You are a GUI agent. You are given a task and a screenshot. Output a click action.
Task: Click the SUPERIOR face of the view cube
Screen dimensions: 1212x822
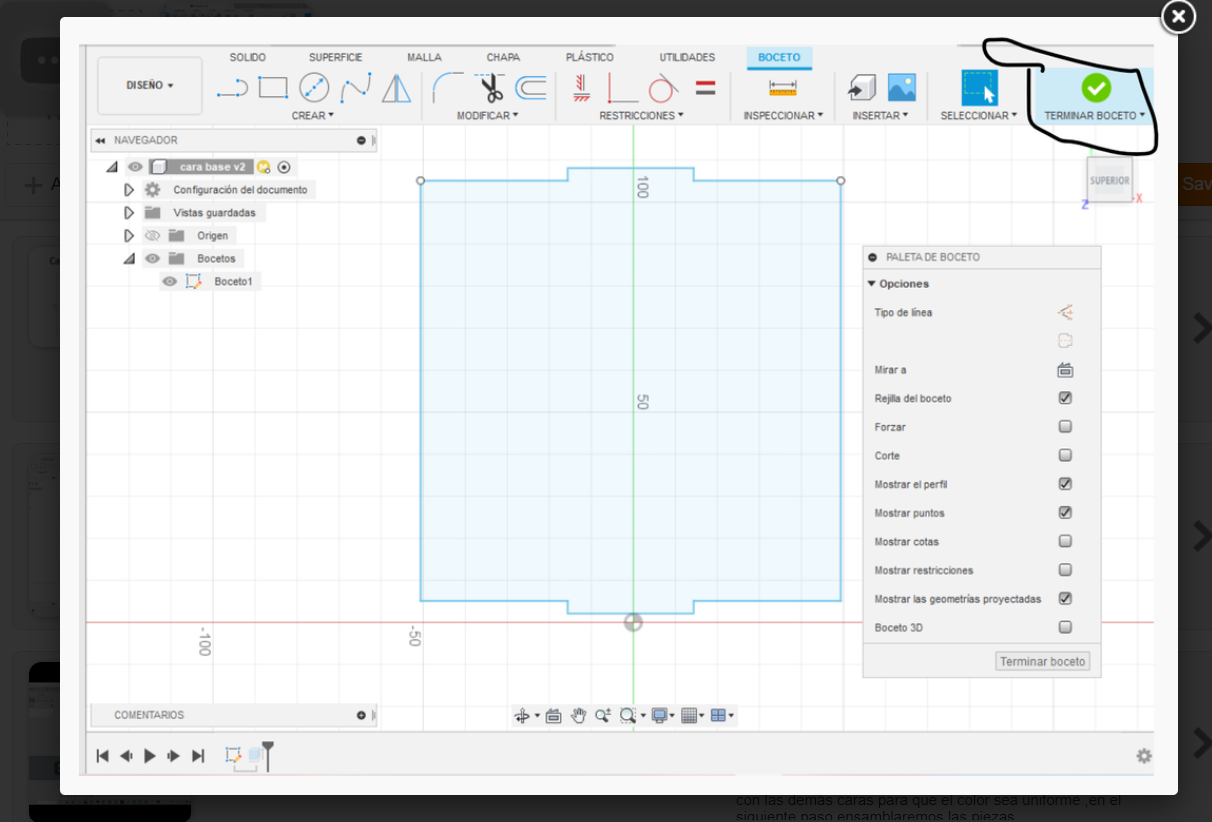(x=1110, y=181)
